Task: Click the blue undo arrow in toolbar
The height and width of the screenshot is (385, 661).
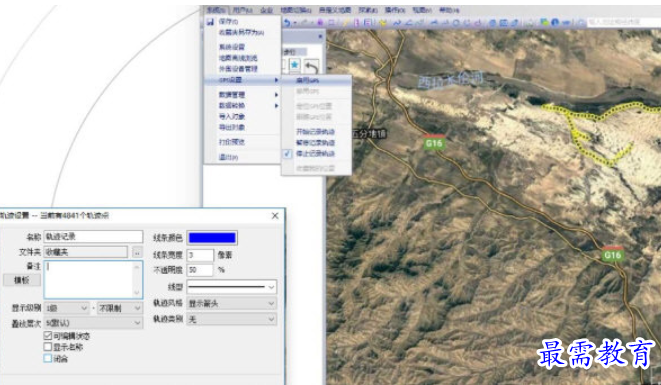Action: [x=287, y=22]
